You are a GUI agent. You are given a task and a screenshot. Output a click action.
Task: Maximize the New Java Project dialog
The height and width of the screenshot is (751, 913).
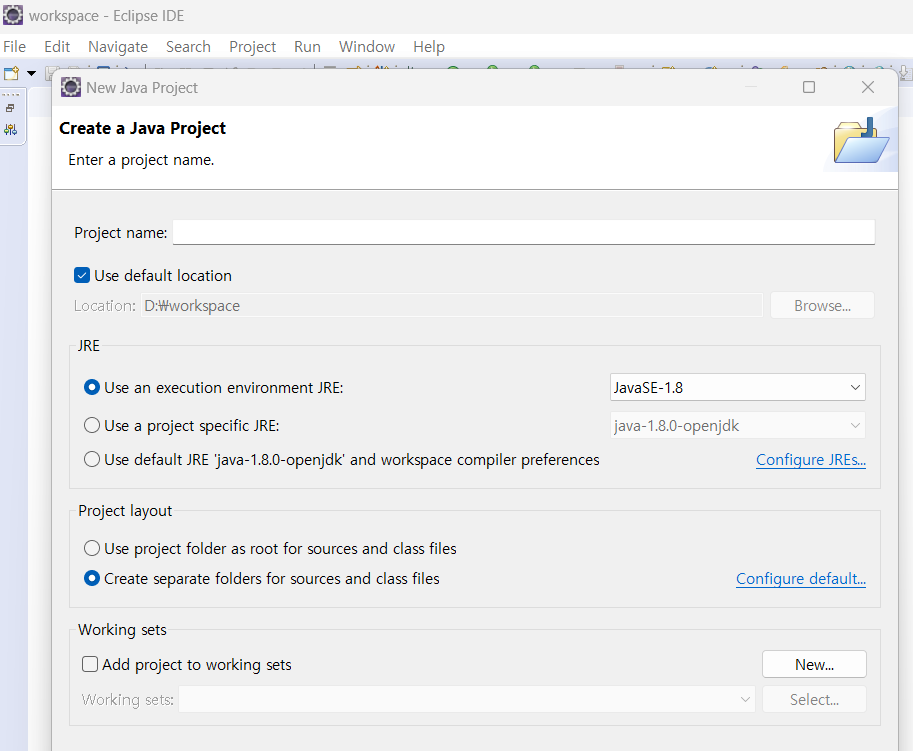pos(809,87)
